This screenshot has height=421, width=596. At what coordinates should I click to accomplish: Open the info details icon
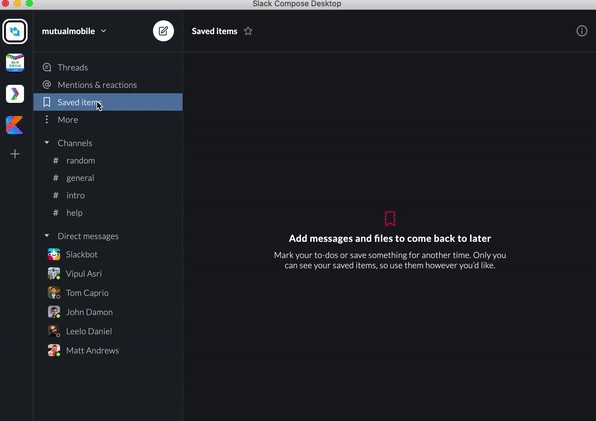coord(582,31)
